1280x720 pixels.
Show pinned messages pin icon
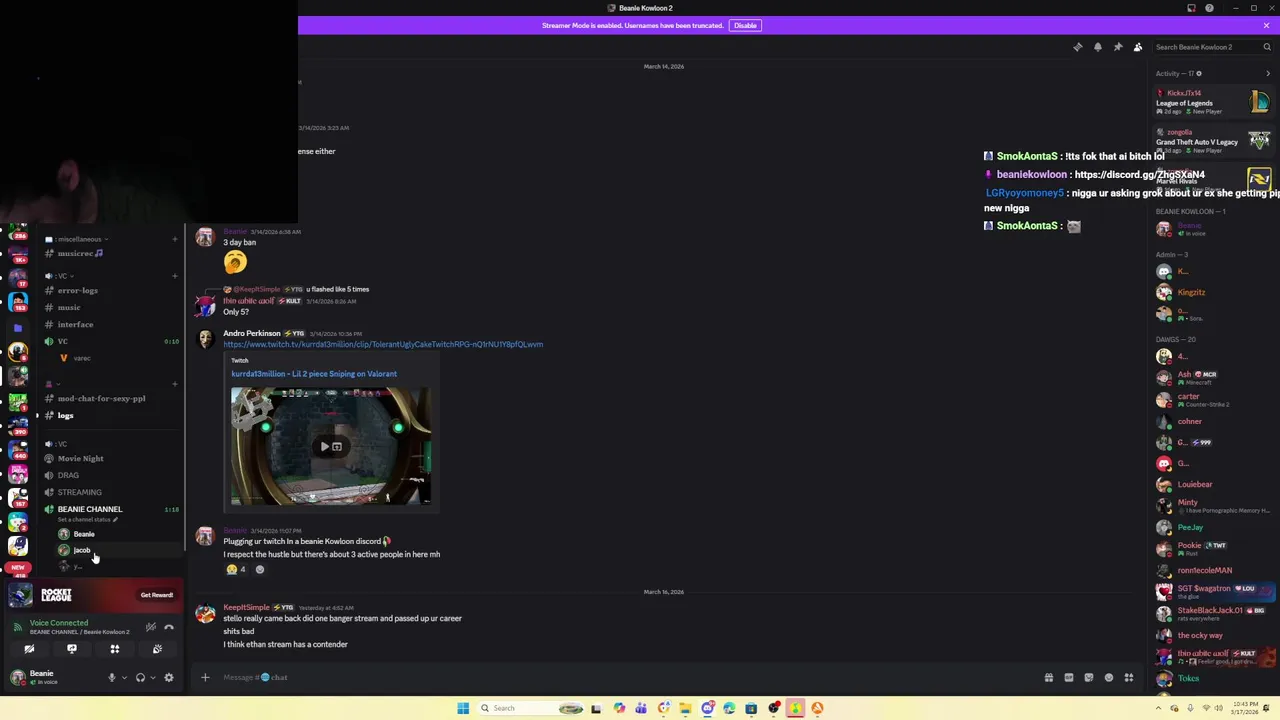(1117, 47)
